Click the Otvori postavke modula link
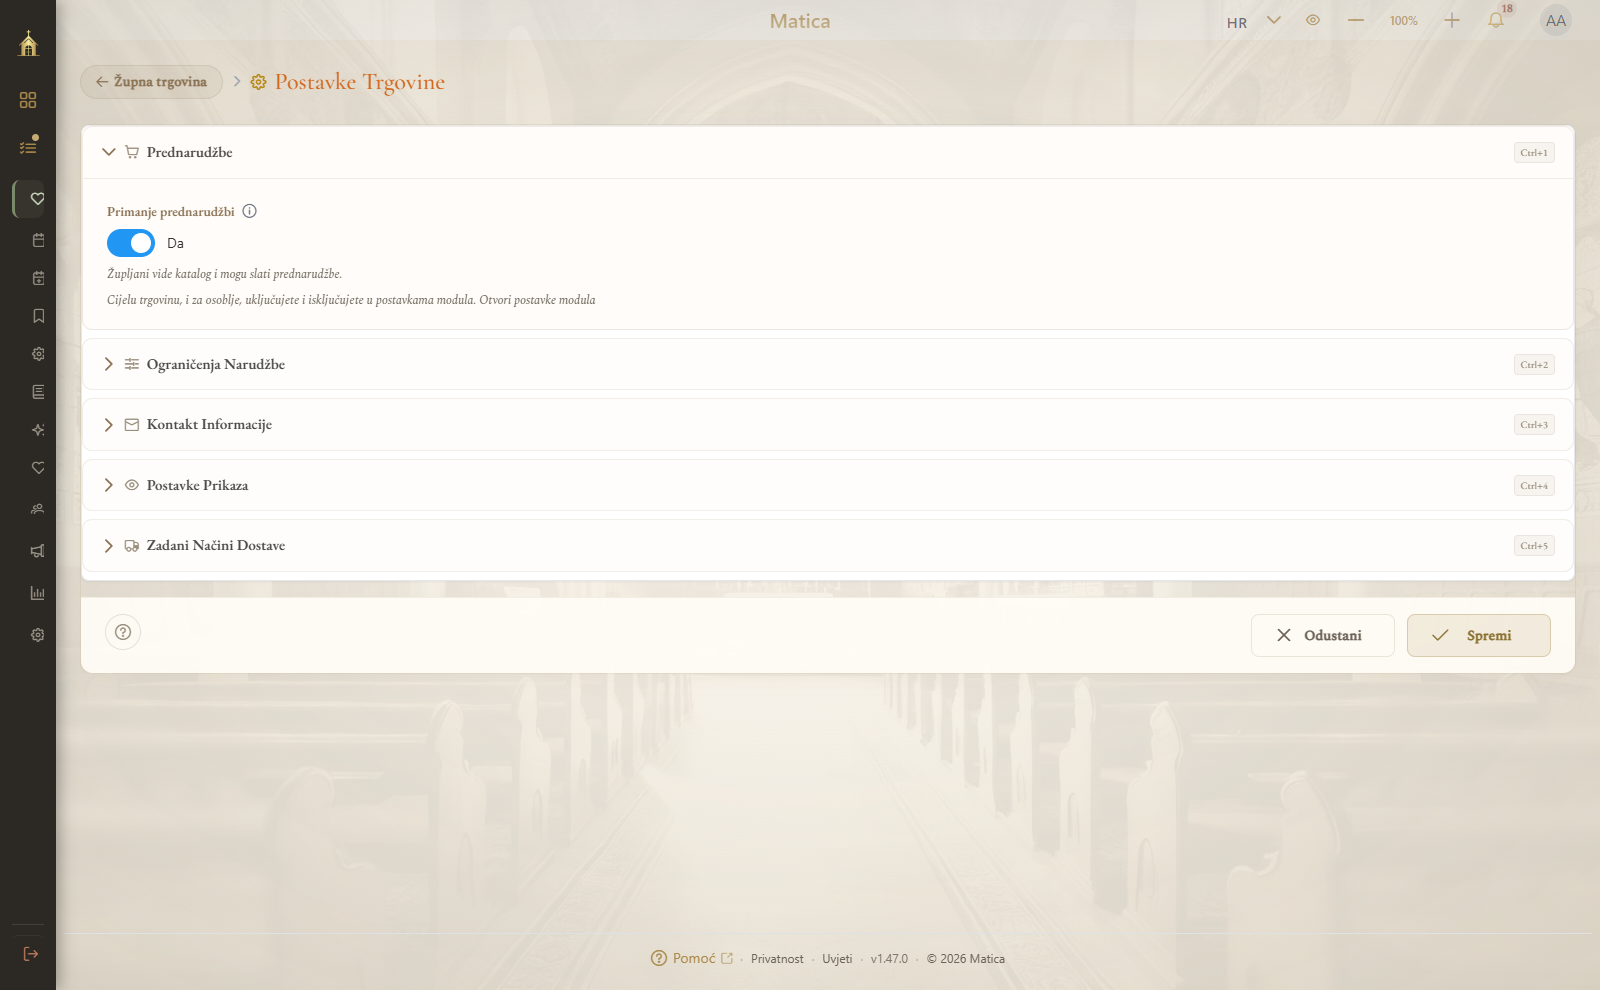 tap(537, 300)
